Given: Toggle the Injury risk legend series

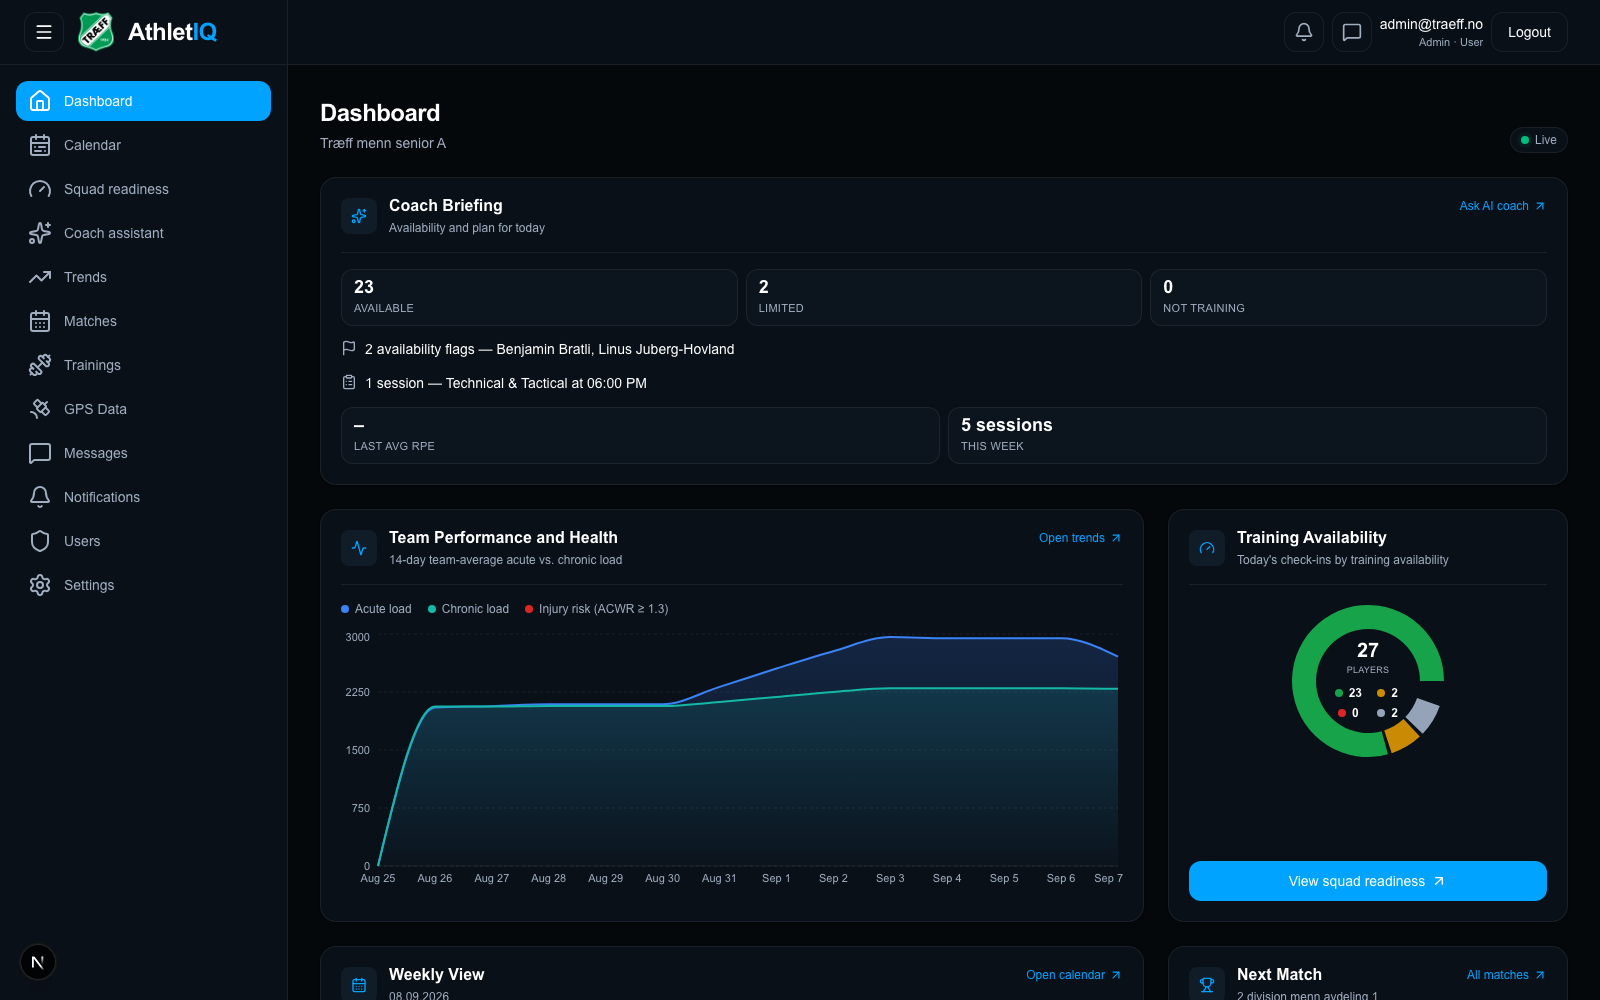Looking at the screenshot, I should (597, 609).
